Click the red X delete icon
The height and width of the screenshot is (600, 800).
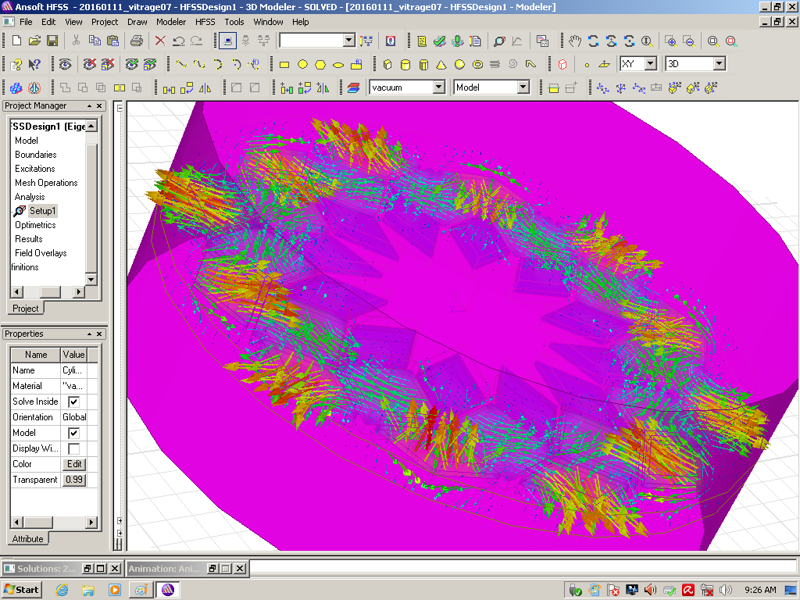tap(159, 41)
